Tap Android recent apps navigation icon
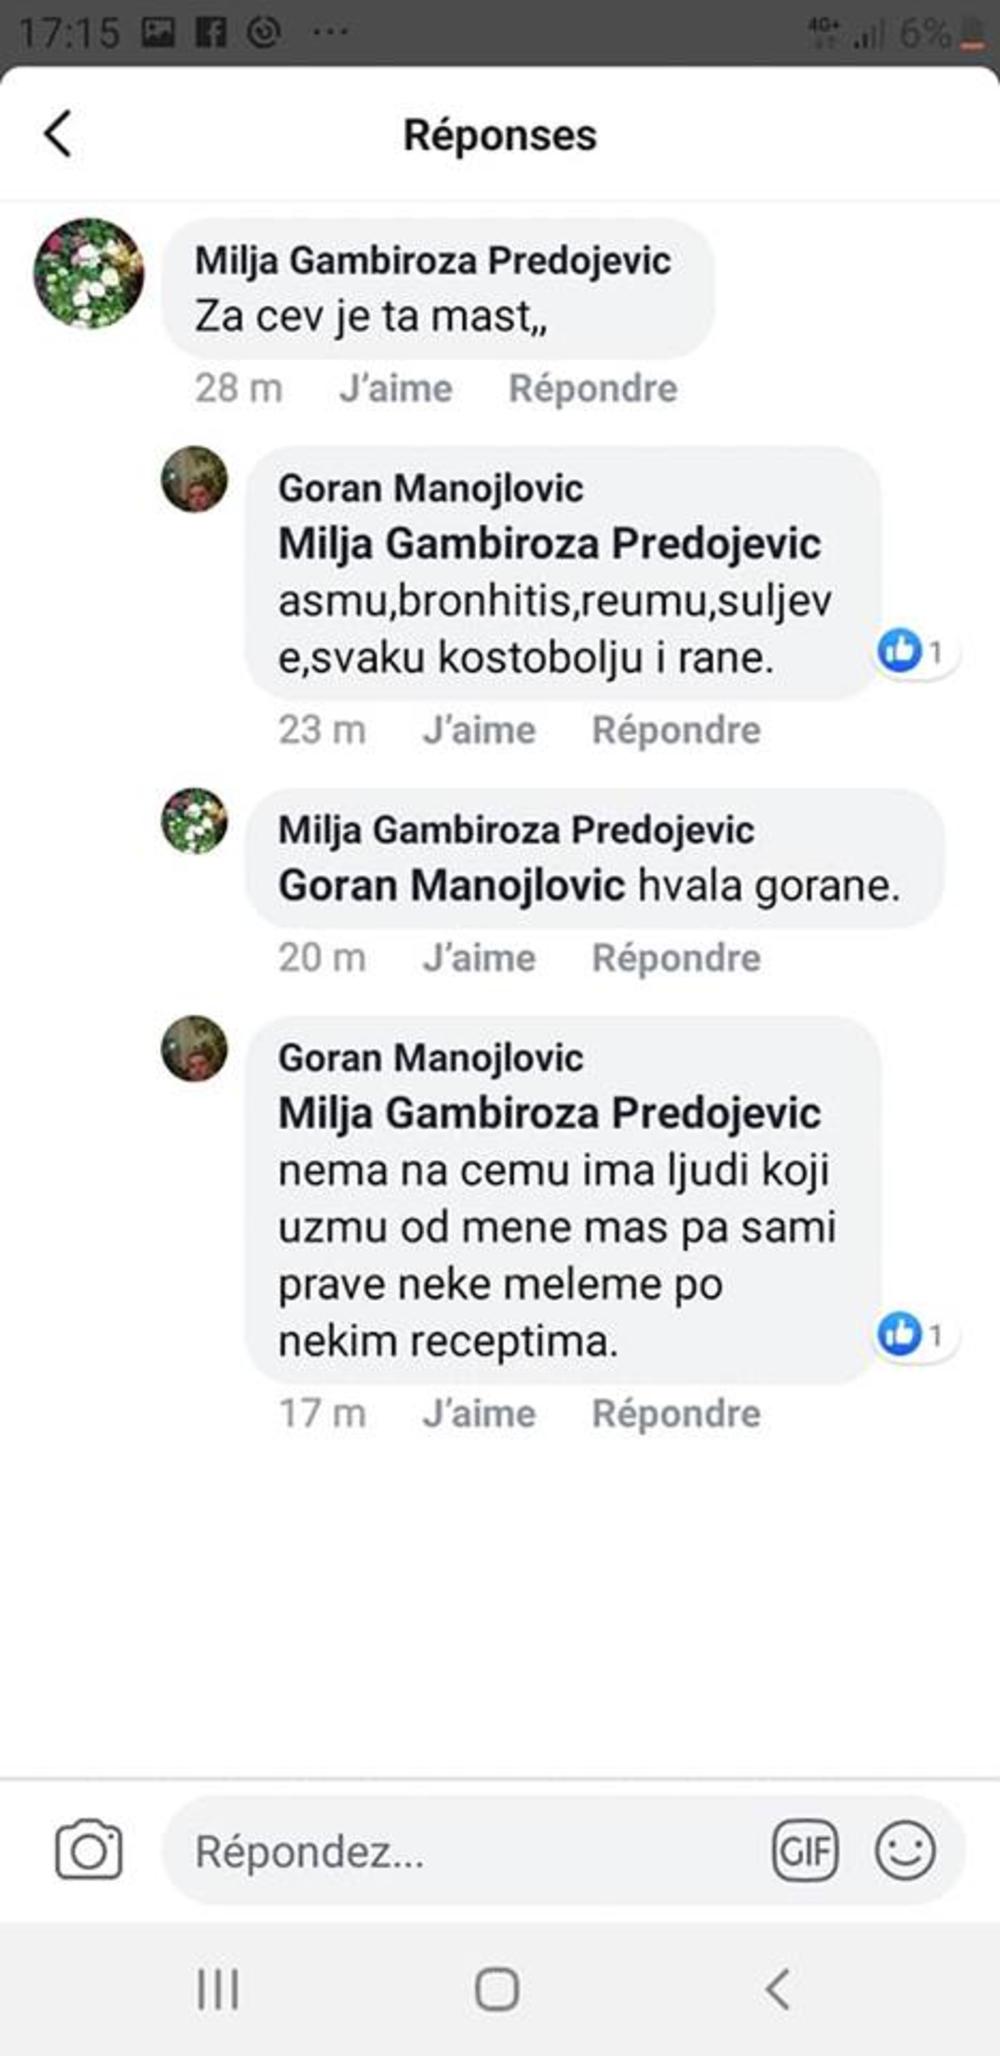This screenshot has width=1000, height=2056. (x=218, y=1989)
